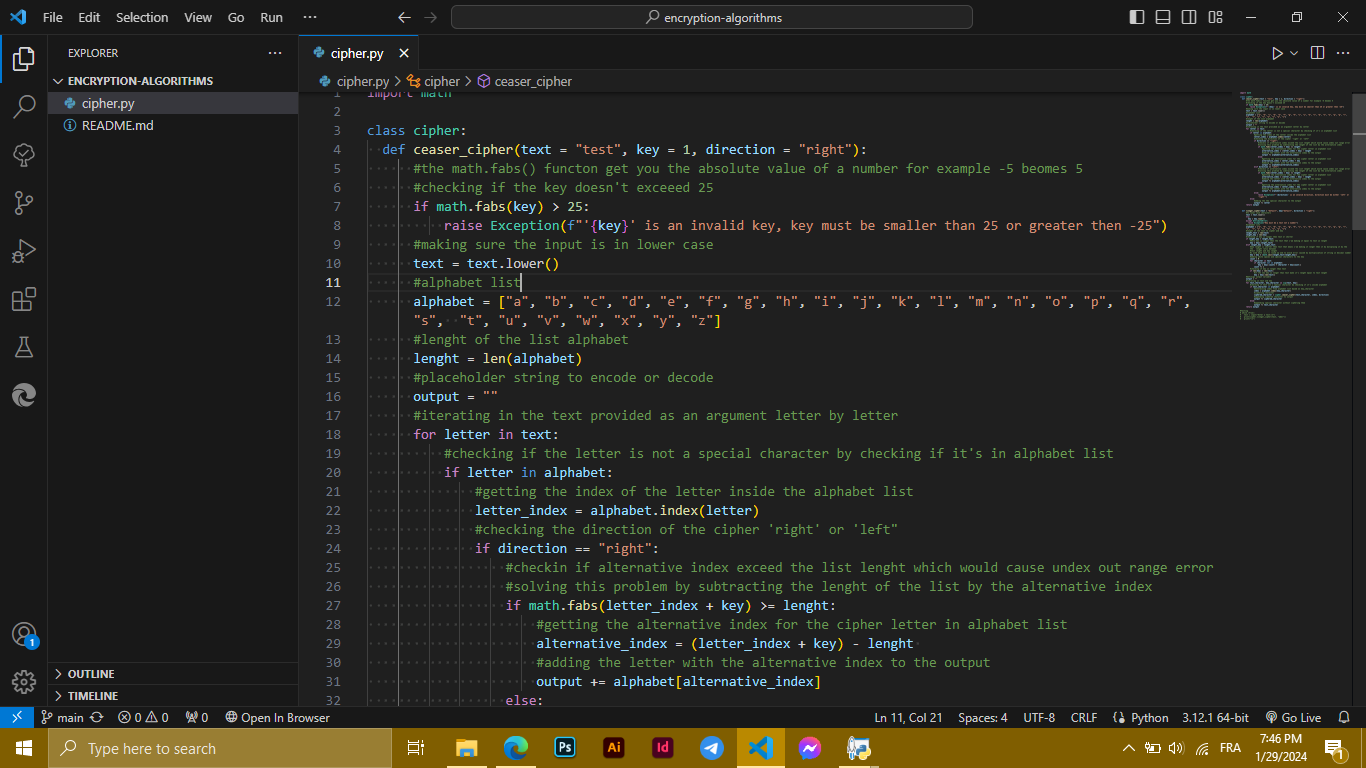Click encryption-algorithms command center search box
Viewport: 1366px width, 768px height.
point(712,17)
